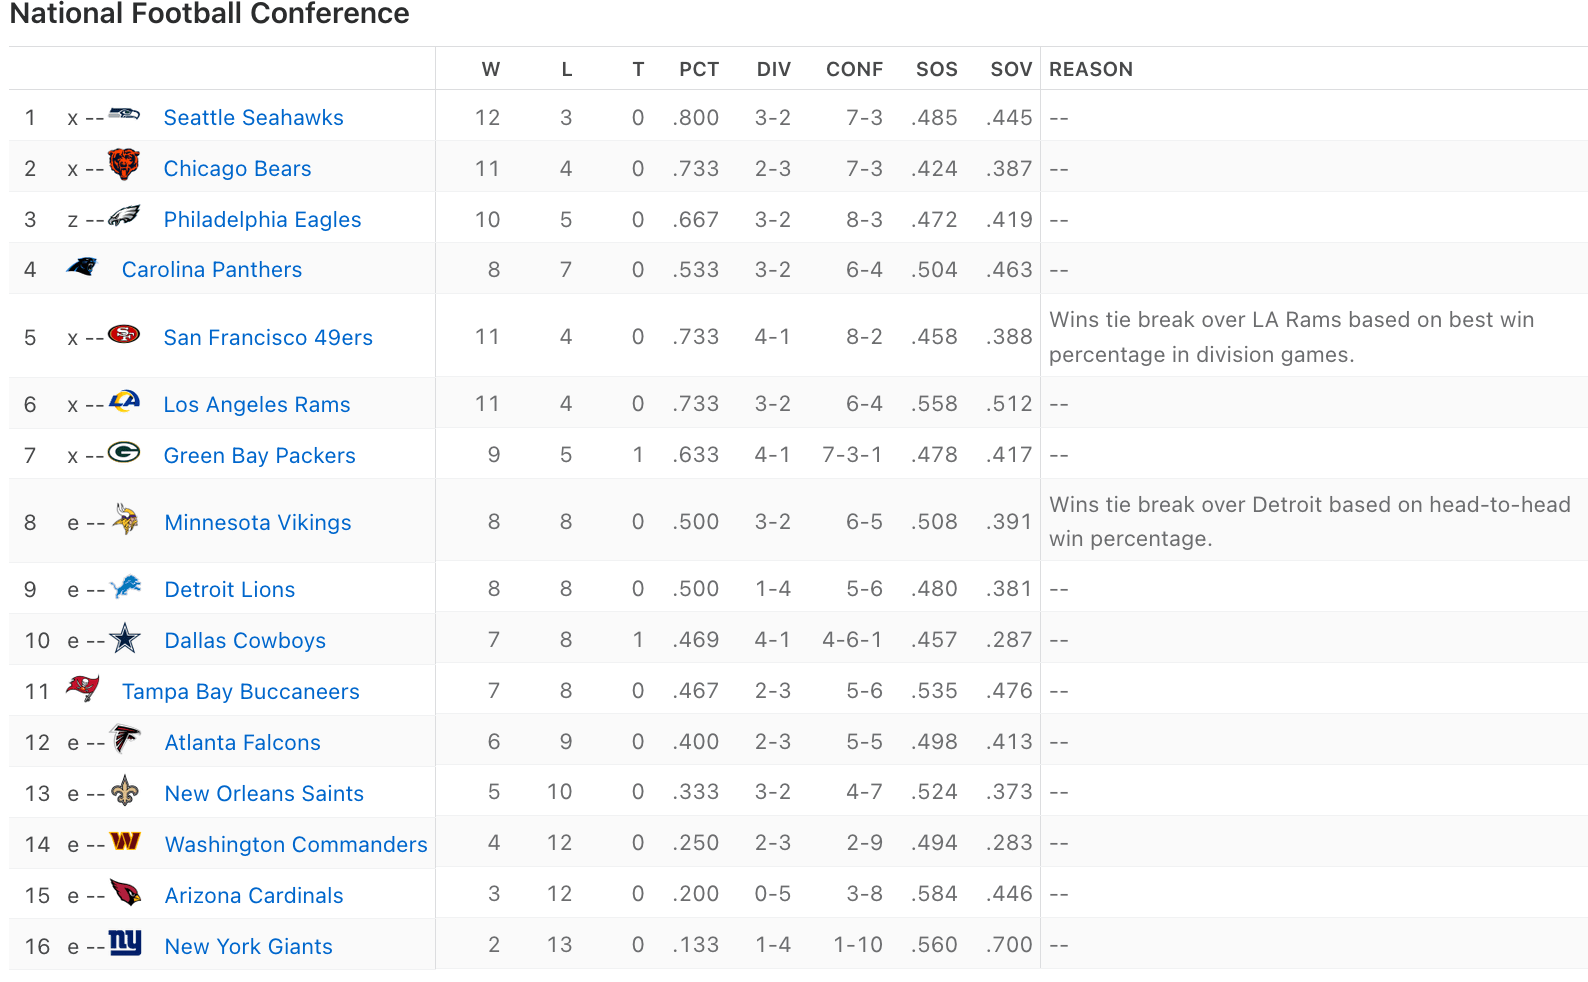This screenshot has width=1588, height=982.
Task: Click the SOS column header
Action: tap(936, 69)
